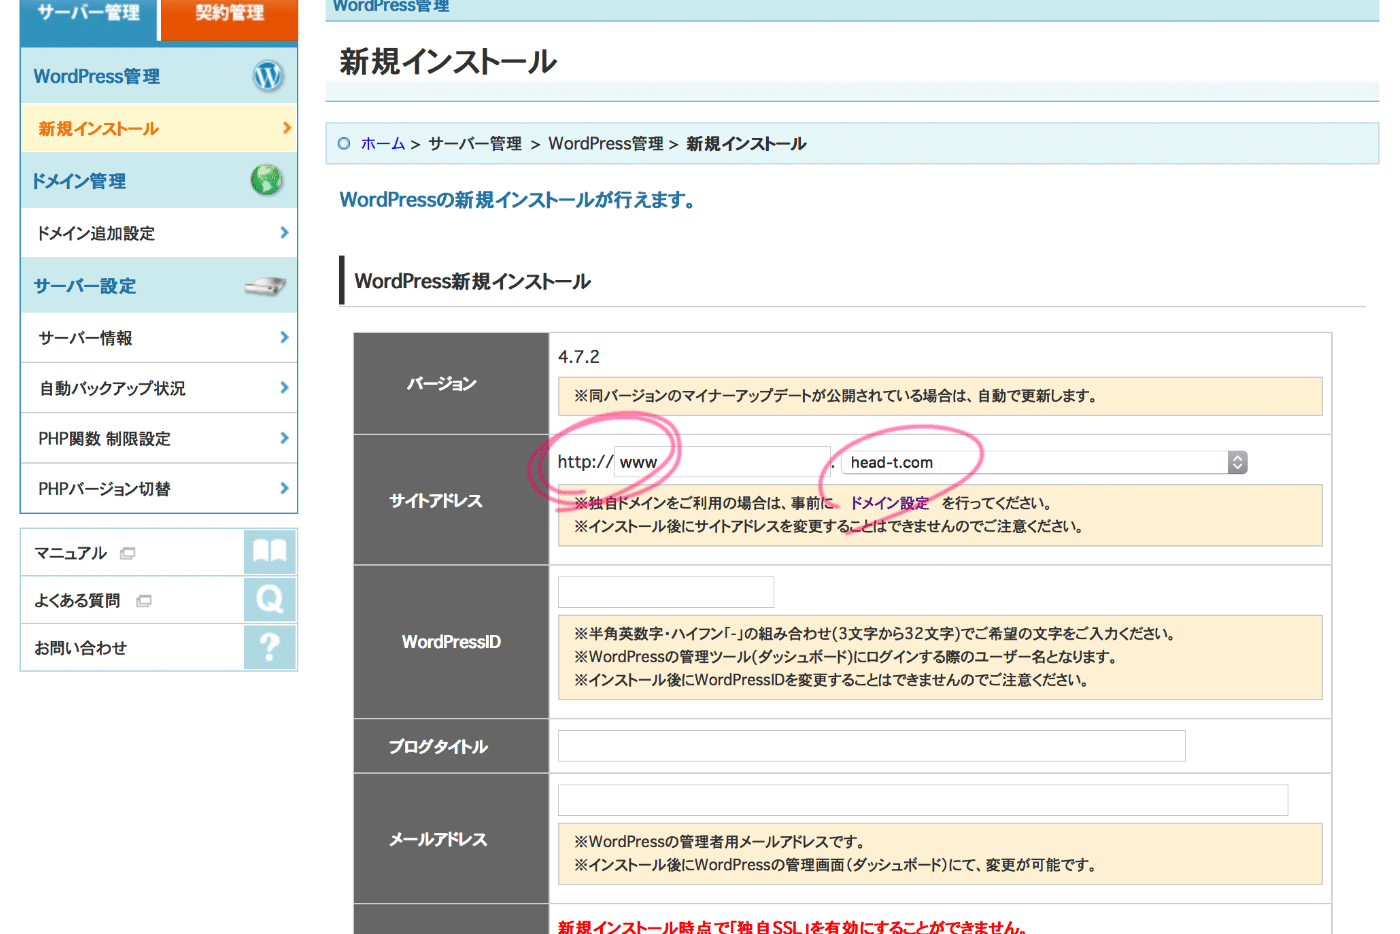The width and height of the screenshot is (1400, 934).
Task: Open PHP関数 制限設定 menu item
Action: point(159,438)
